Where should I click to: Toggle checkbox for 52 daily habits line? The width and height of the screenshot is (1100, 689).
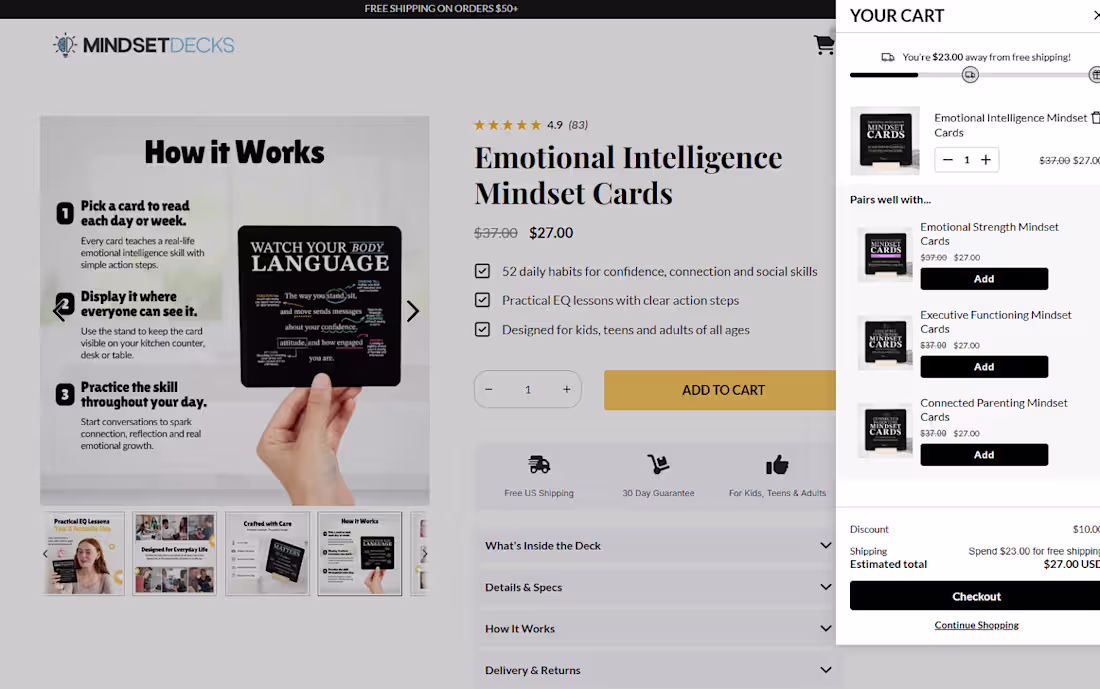482,271
